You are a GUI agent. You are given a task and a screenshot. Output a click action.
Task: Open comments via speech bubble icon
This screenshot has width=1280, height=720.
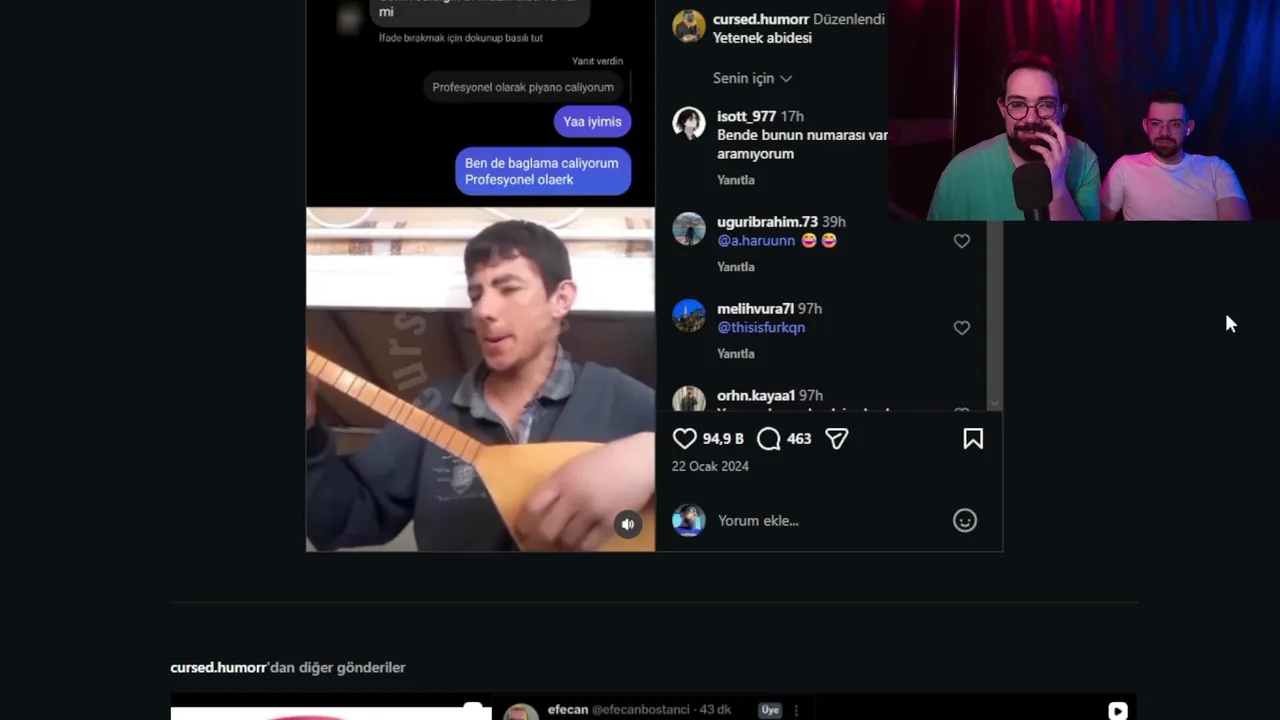pyautogui.click(x=769, y=439)
